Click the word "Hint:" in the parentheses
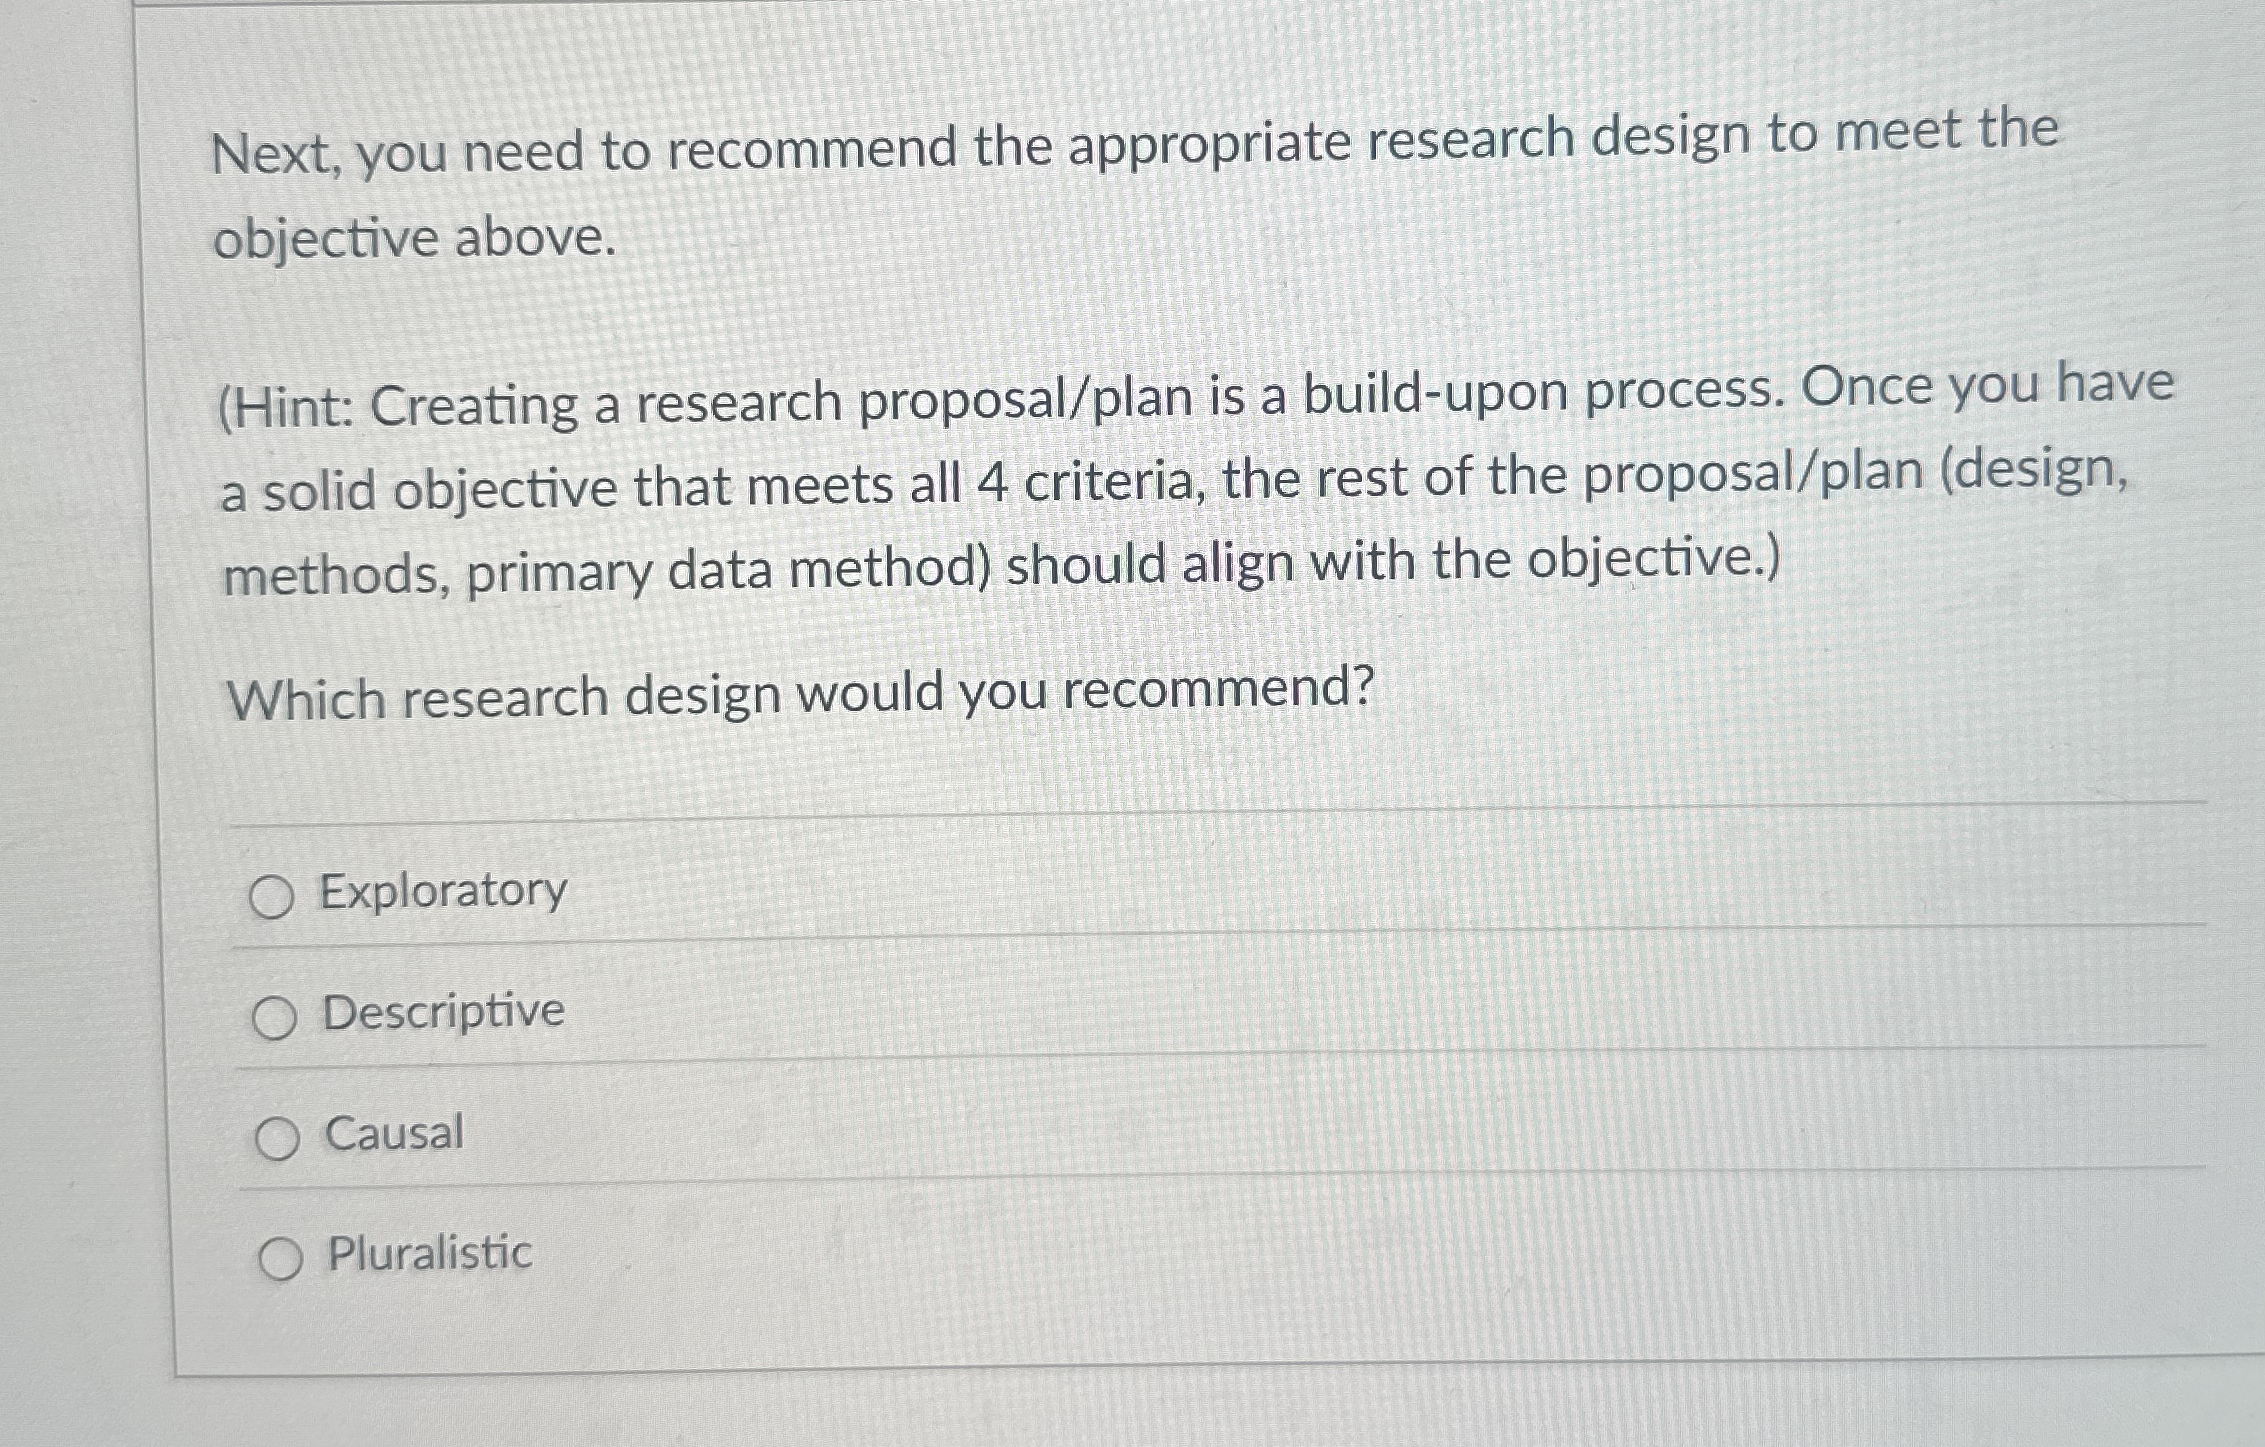Image resolution: width=2265 pixels, height=1447 pixels. click(x=287, y=408)
